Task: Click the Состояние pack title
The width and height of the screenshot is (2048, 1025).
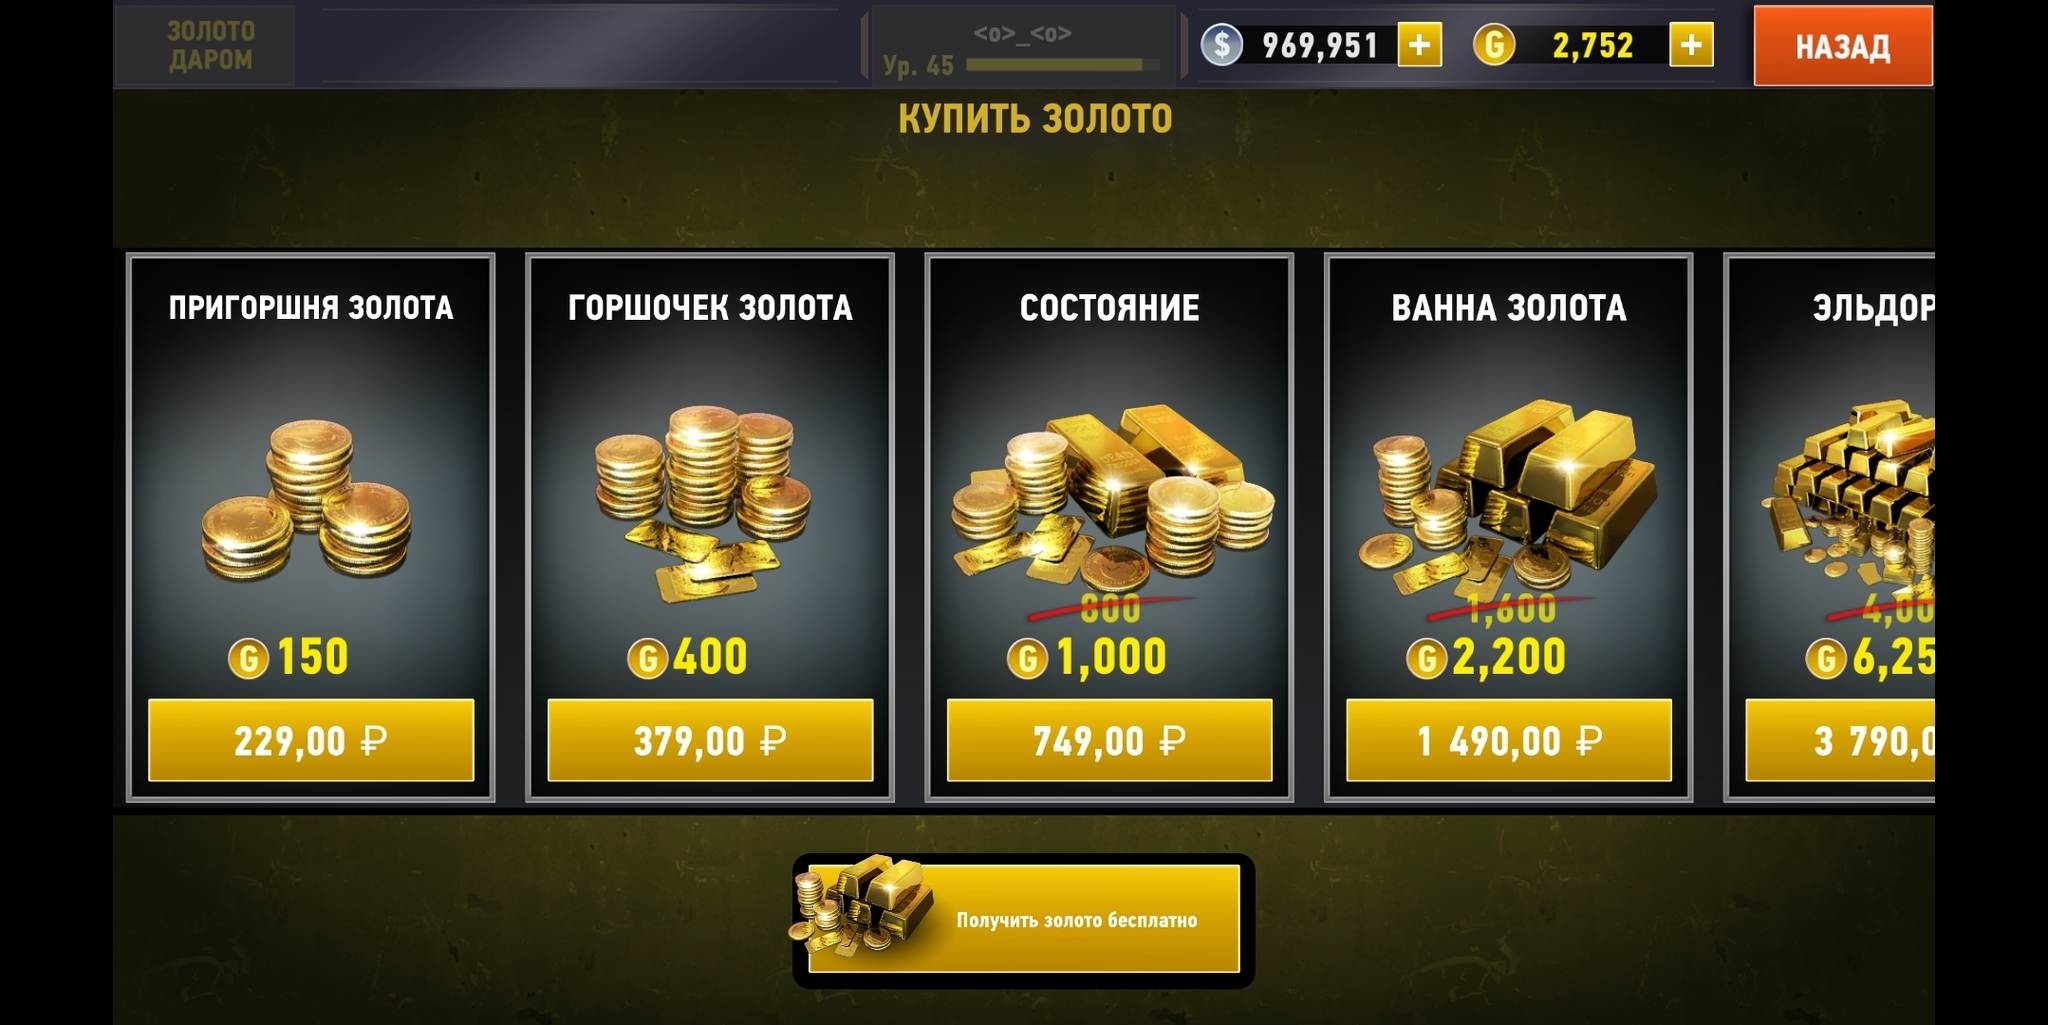Action: [1109, 307]
